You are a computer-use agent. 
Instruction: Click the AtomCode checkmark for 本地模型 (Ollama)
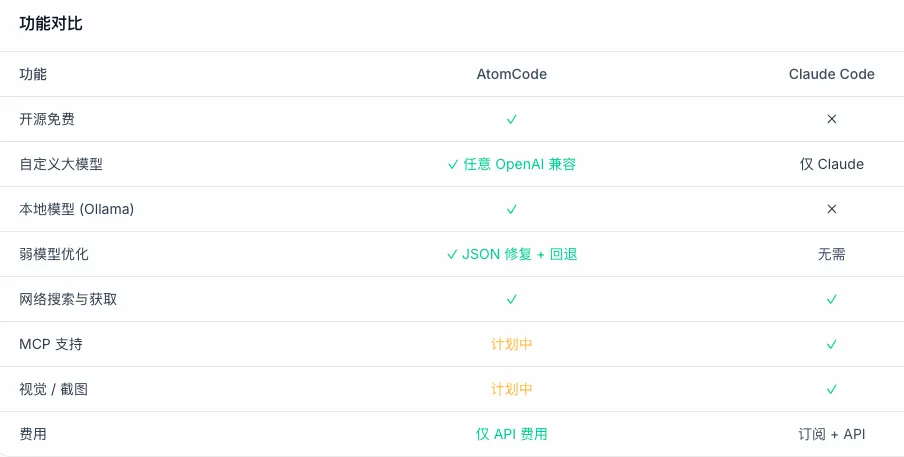pos(511,209)
